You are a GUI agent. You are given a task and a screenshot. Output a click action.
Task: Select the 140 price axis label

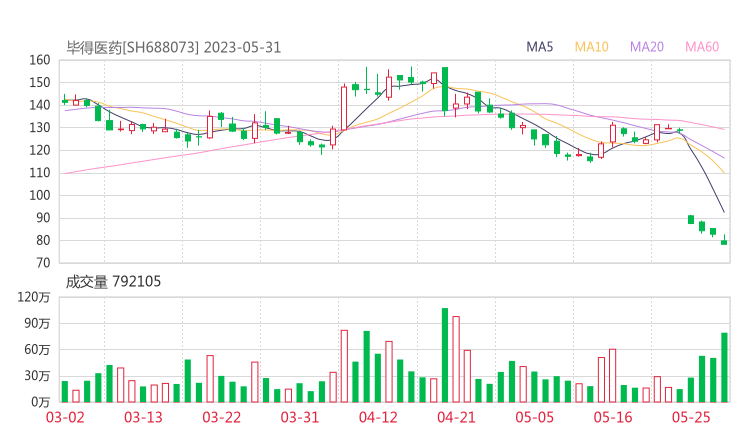[40, 105]
